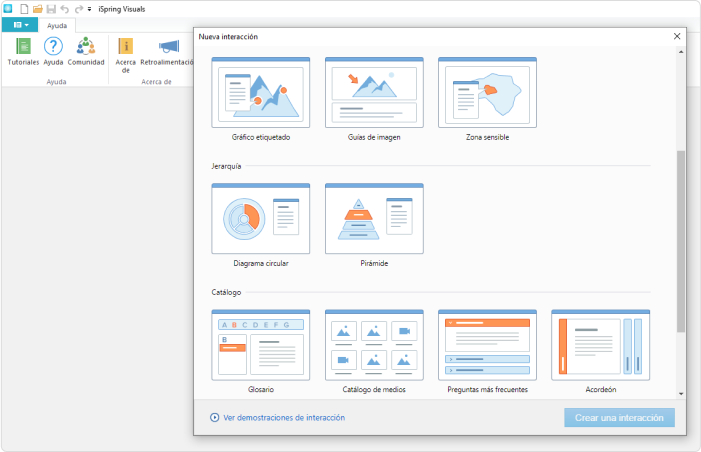
Task: Open the Tutoriales book icon
Action: (23, 46)
